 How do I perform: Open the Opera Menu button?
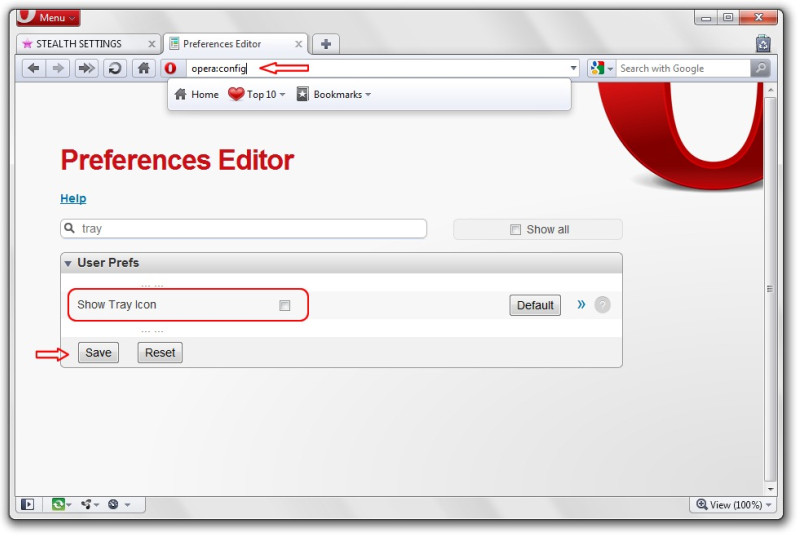(48, 17)
